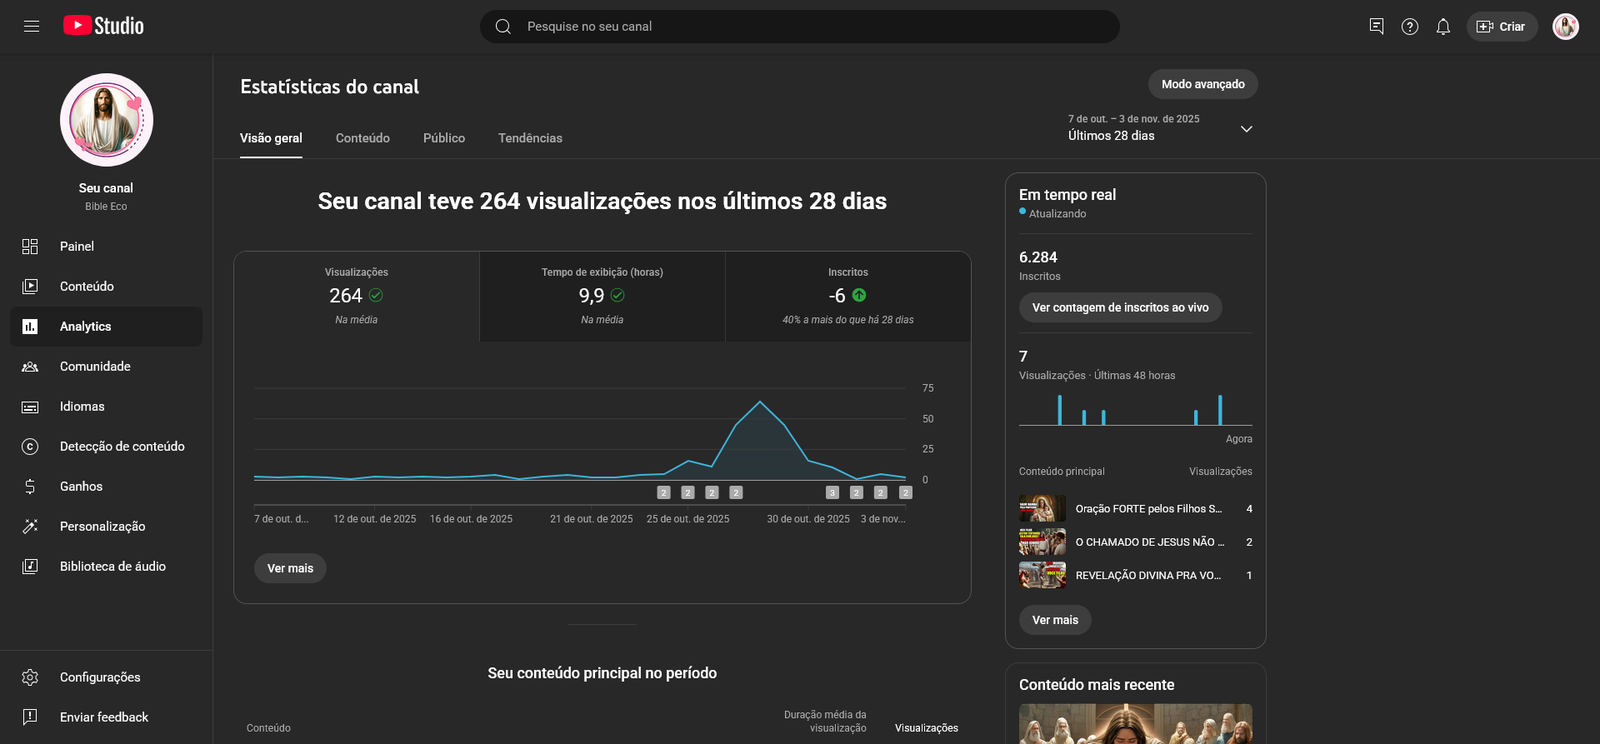Open Detecção de conteúdo in sidebar
Screen dimensions: 1600x744
pos(121,446)
